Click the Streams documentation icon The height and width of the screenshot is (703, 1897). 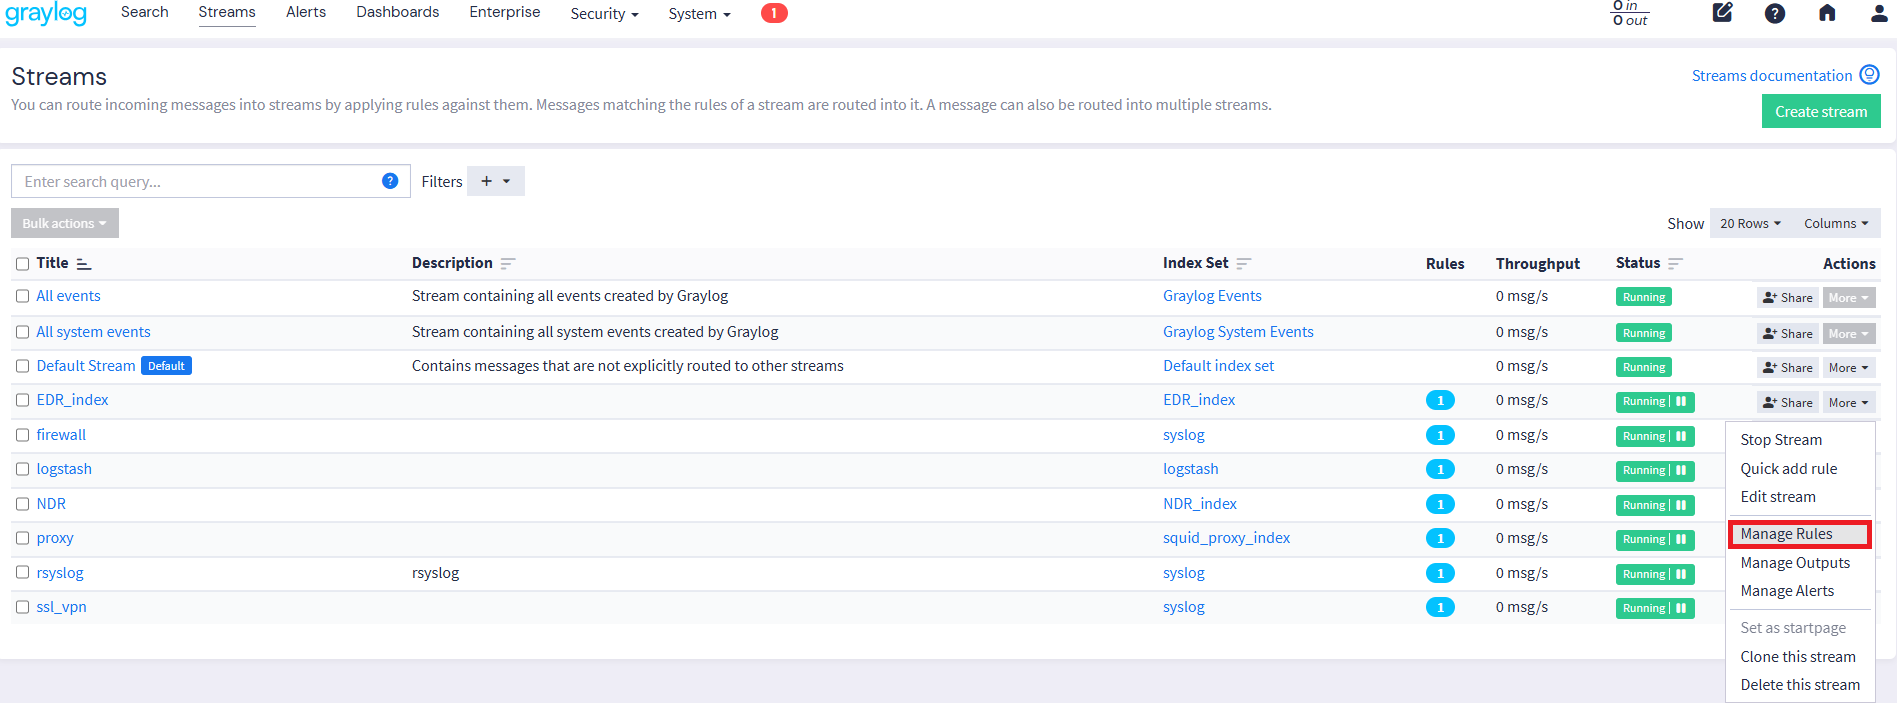[1869, 75]
